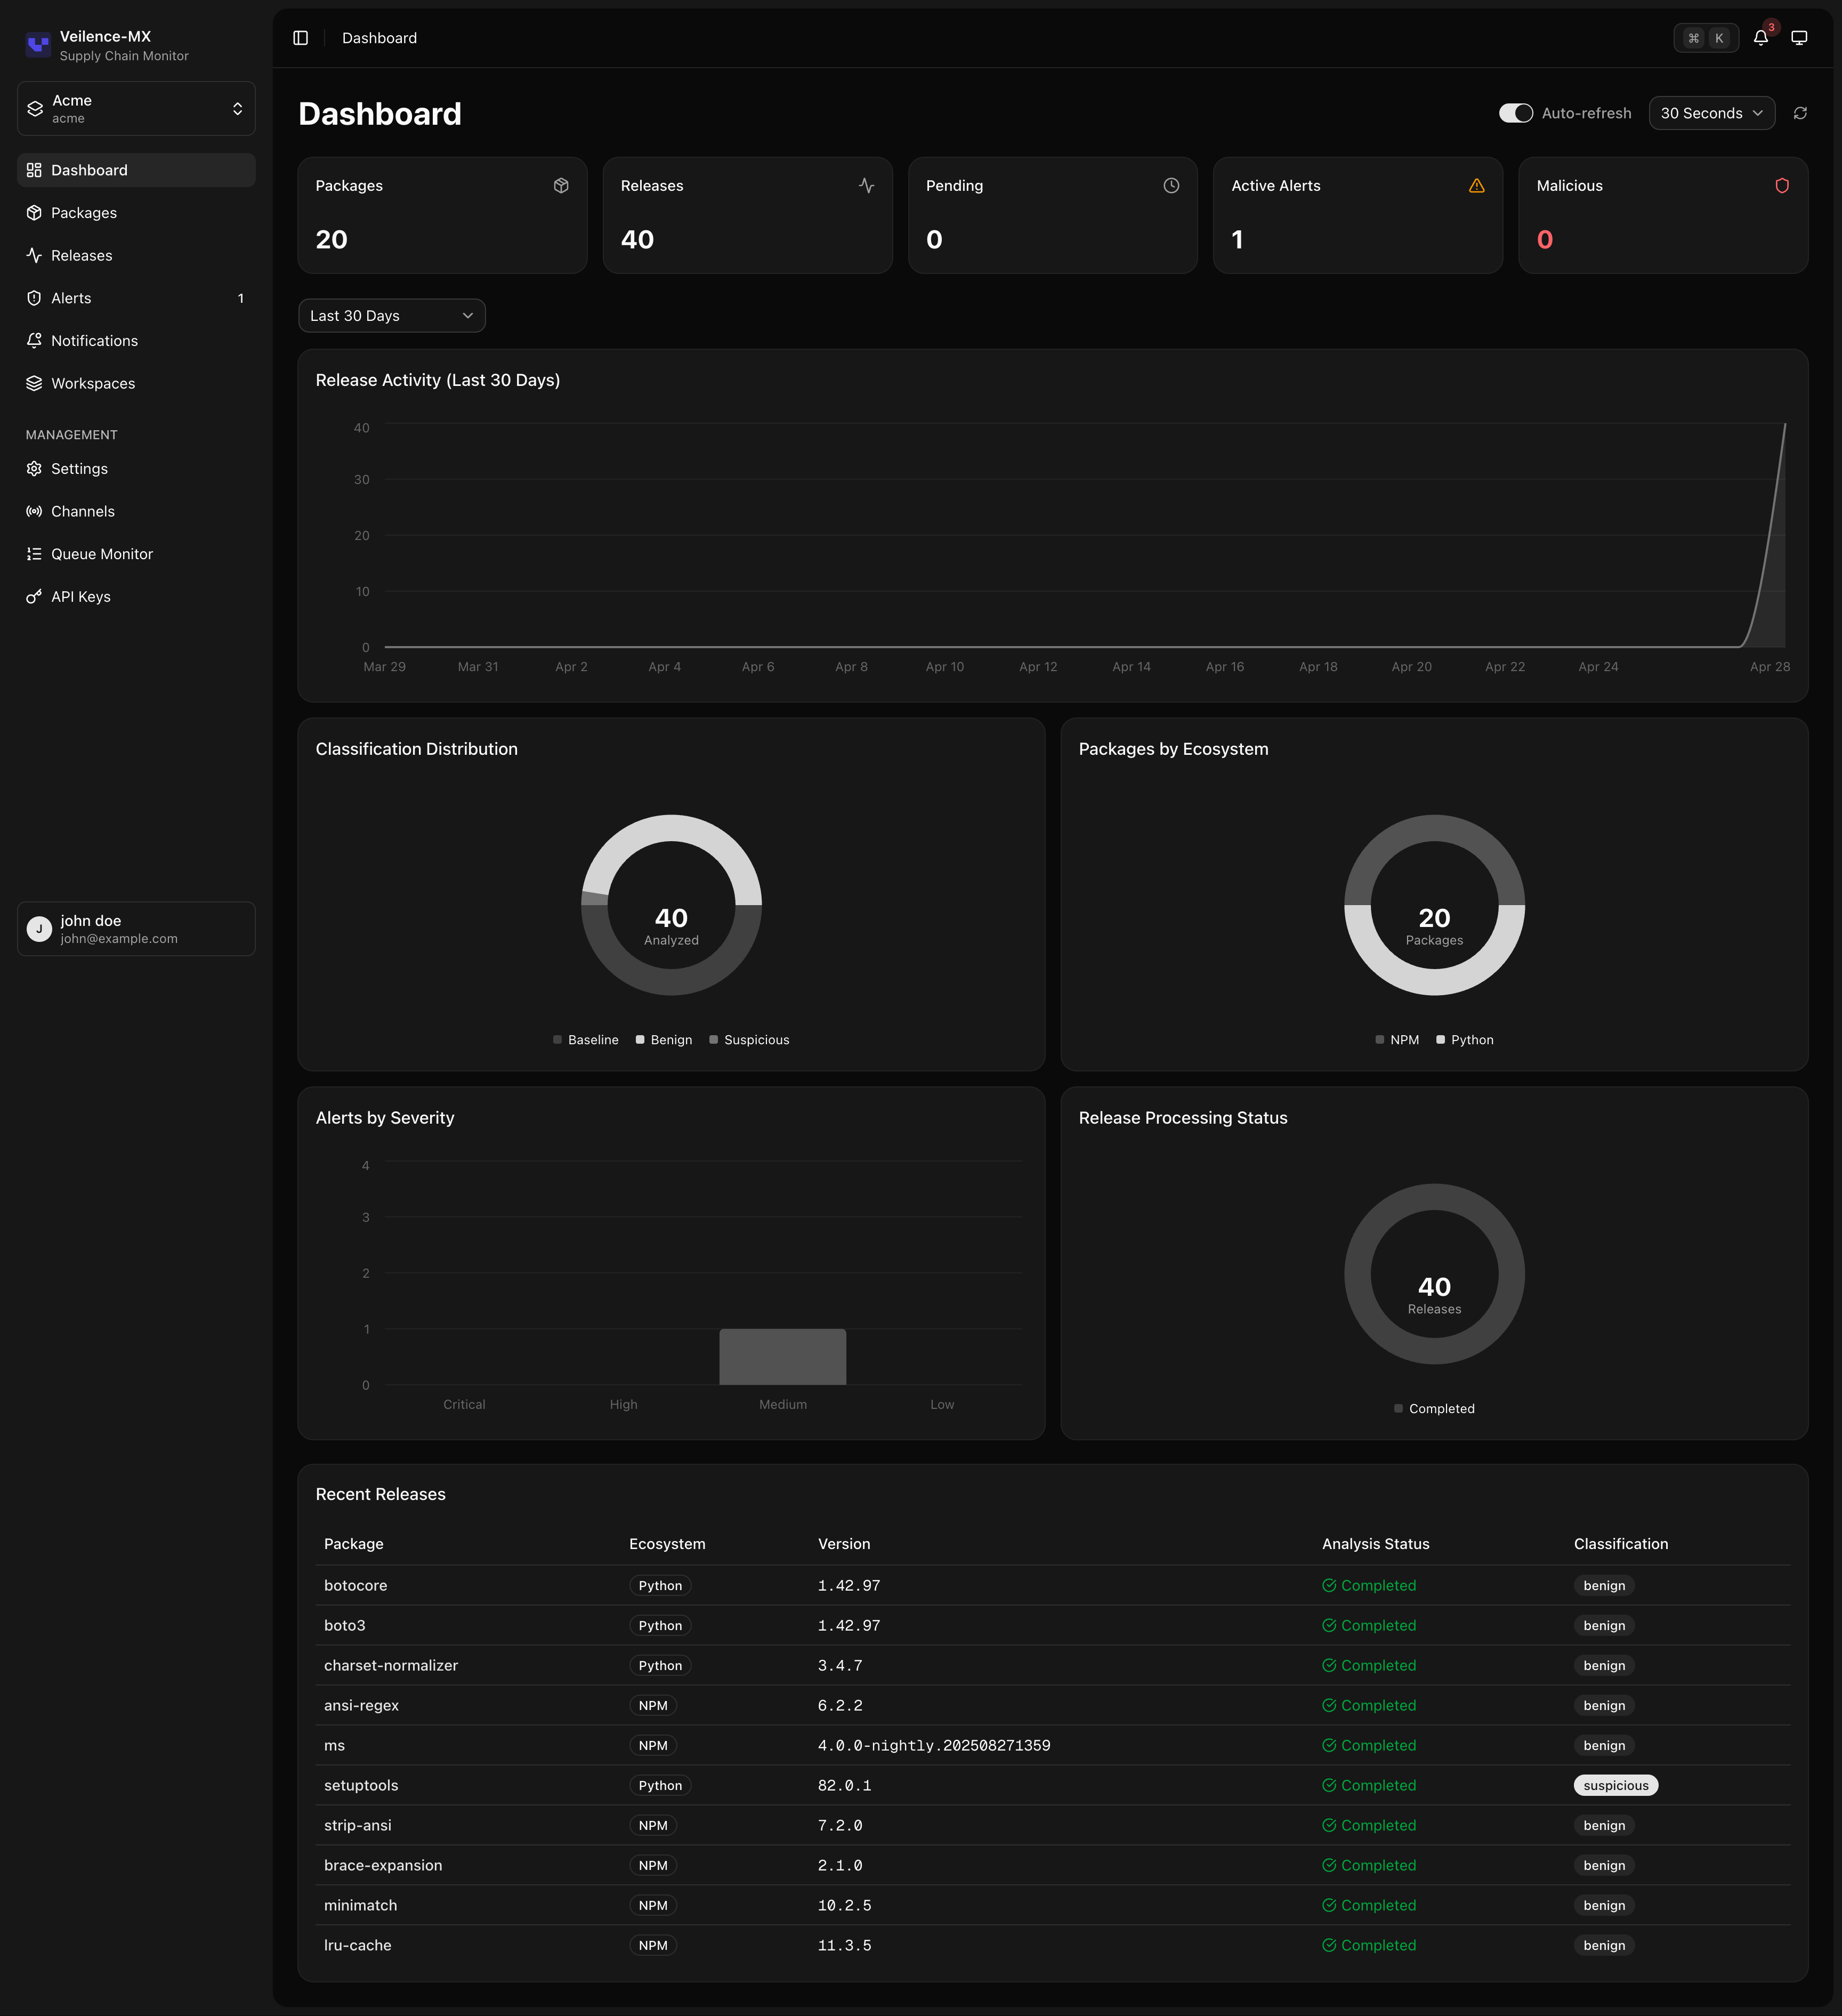Click the Python badge in boto3 row

point(660,1626)
